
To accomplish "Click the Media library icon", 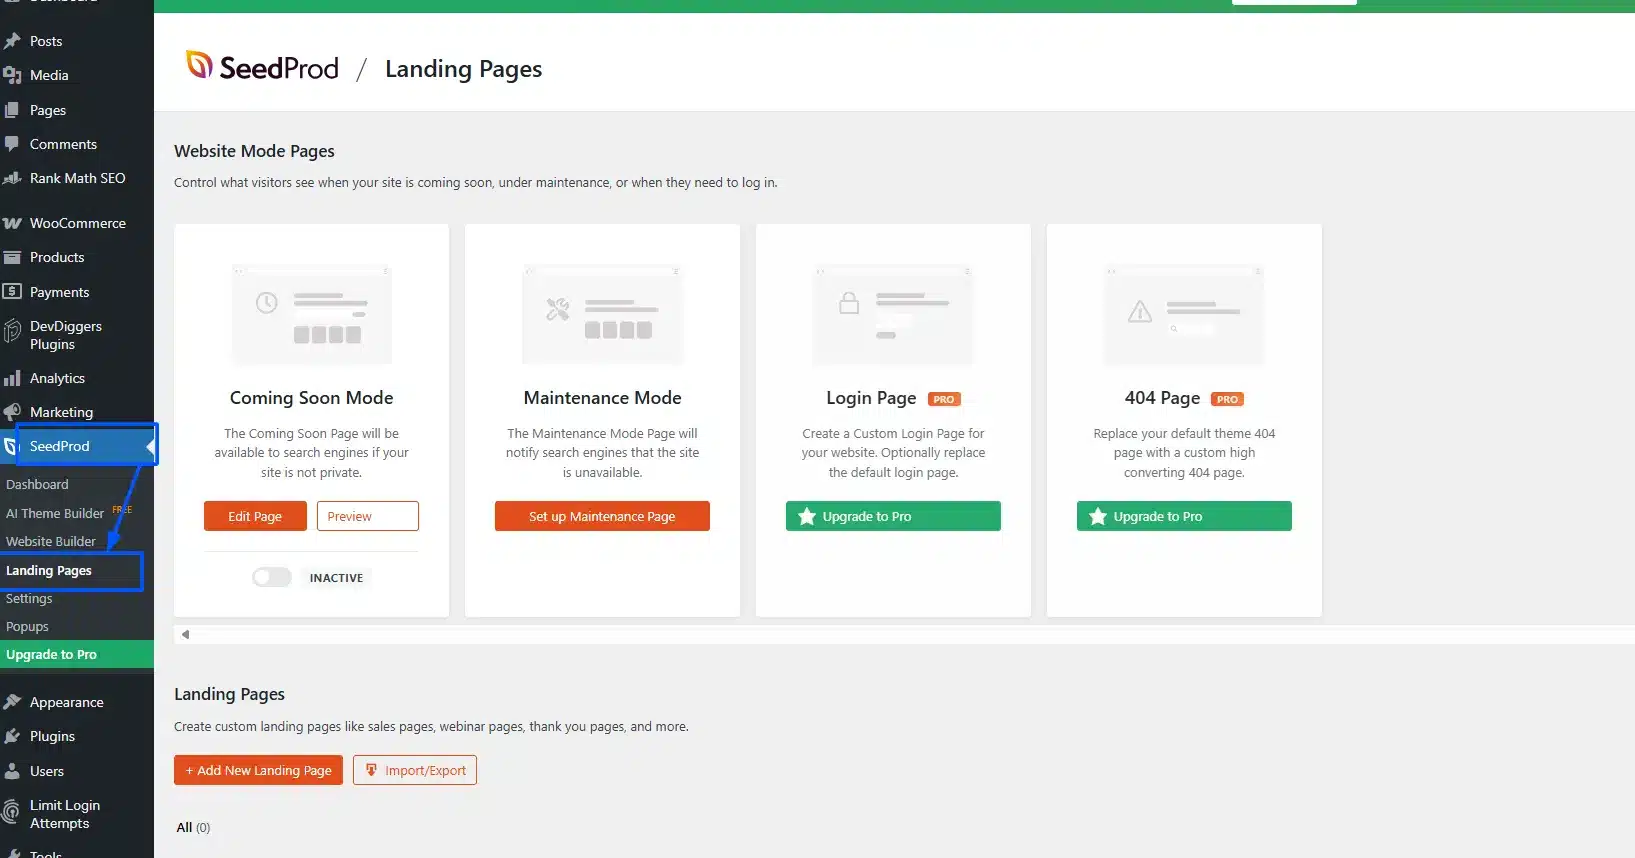I will tap(12, 75).
